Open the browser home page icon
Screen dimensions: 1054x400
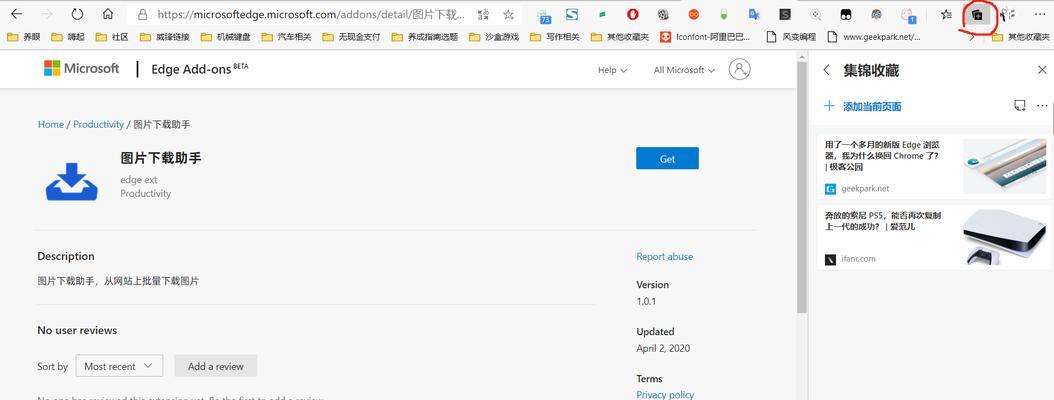click(x=108, y=14)
